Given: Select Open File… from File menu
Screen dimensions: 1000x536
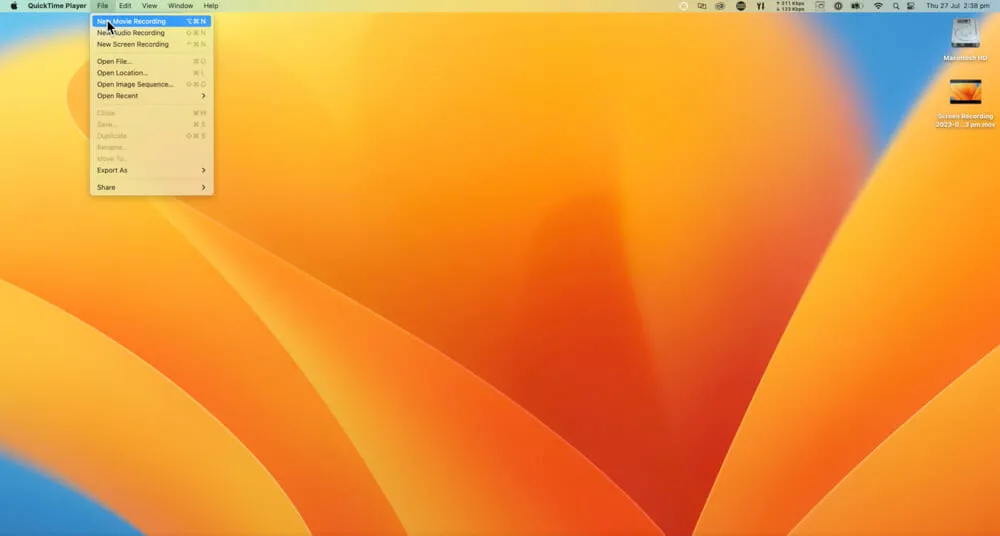Looking at the screenshot, I should 151,61.
